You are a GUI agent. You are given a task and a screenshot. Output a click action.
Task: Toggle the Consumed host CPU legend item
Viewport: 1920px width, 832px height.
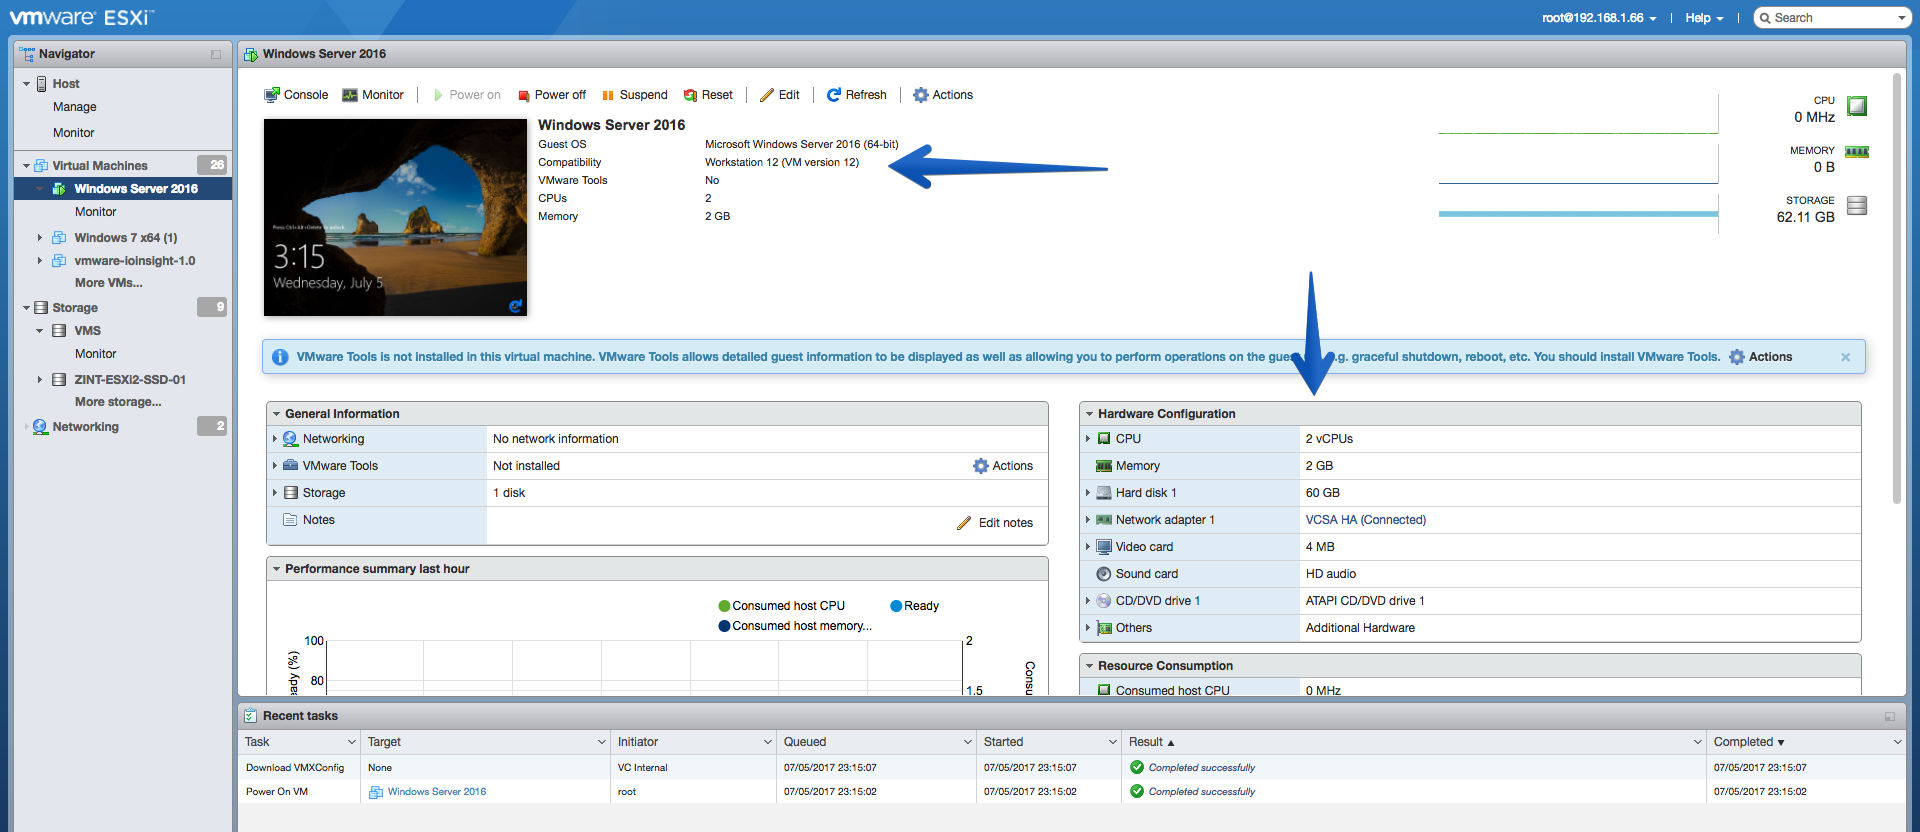pyautogui.click(x=782, y=606)
